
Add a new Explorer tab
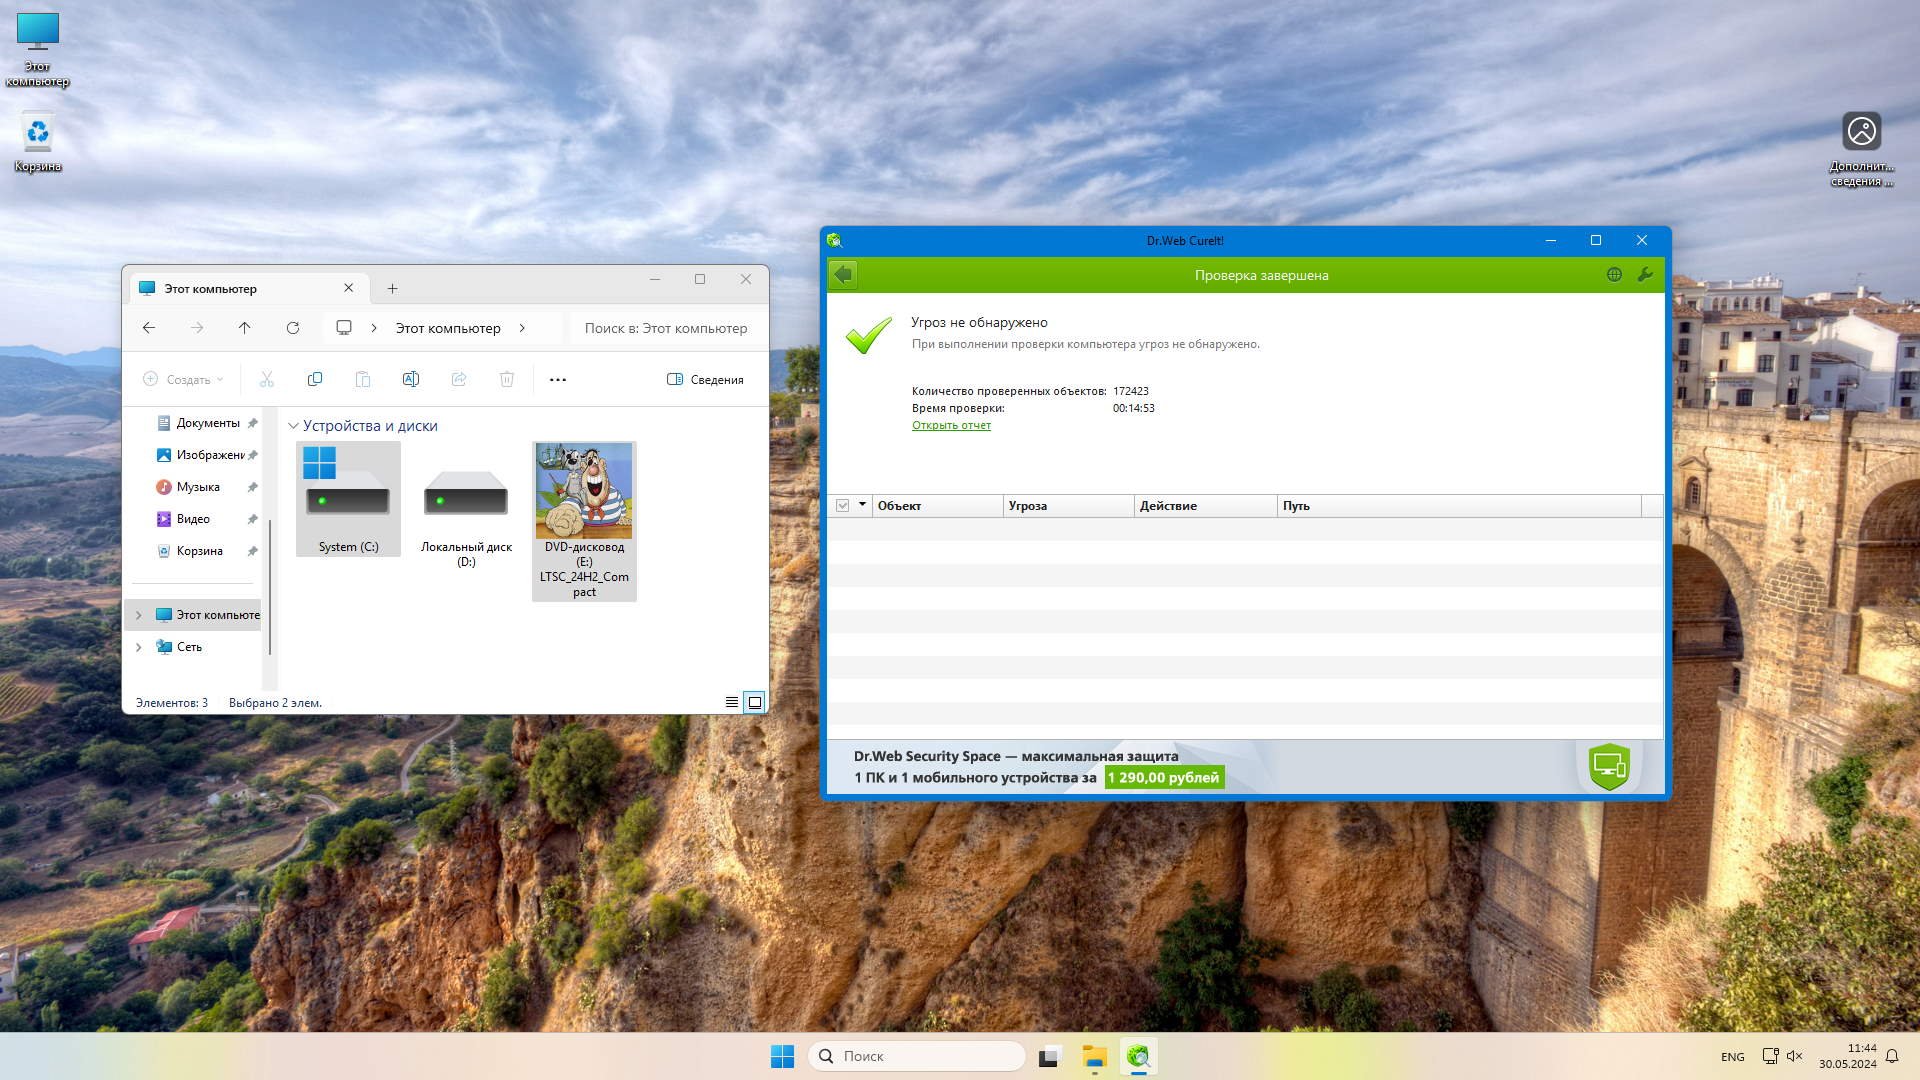[x=392, y=289]
